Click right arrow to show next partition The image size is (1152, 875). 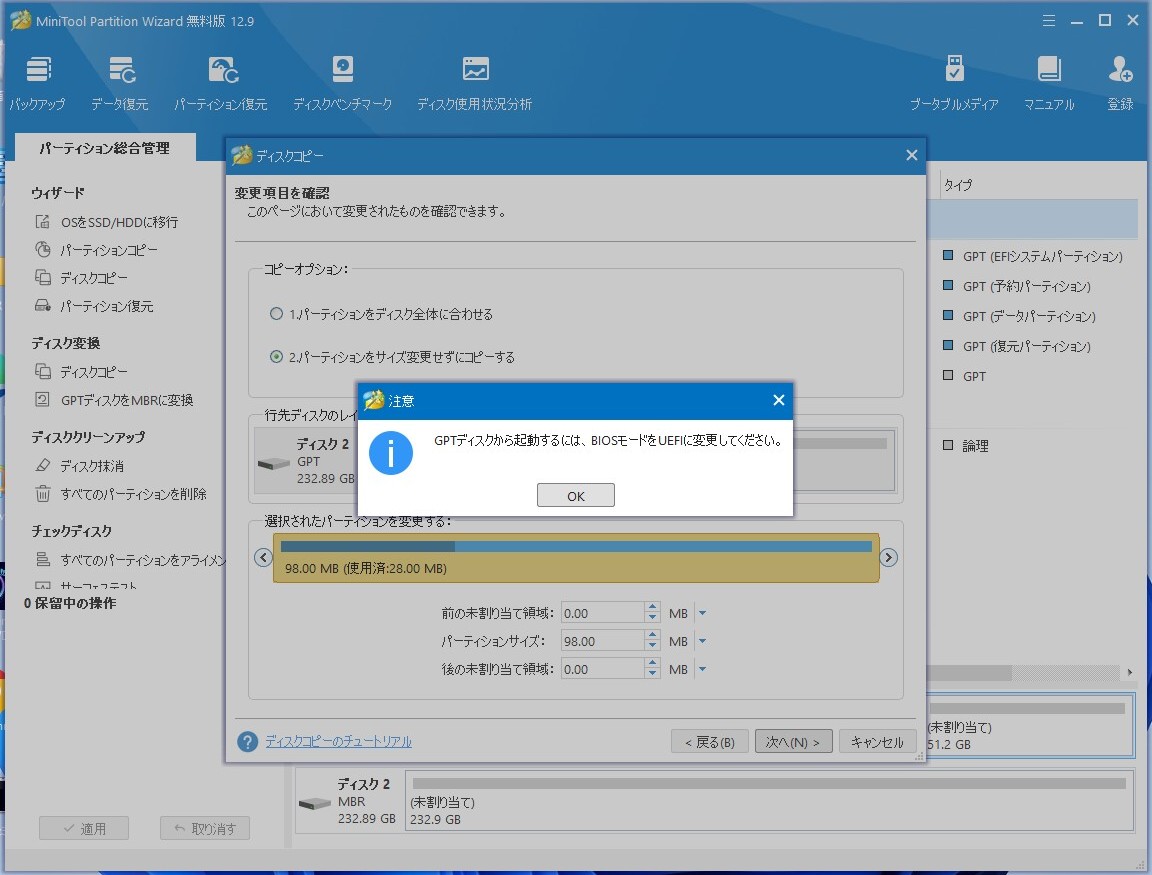point(888,558)
